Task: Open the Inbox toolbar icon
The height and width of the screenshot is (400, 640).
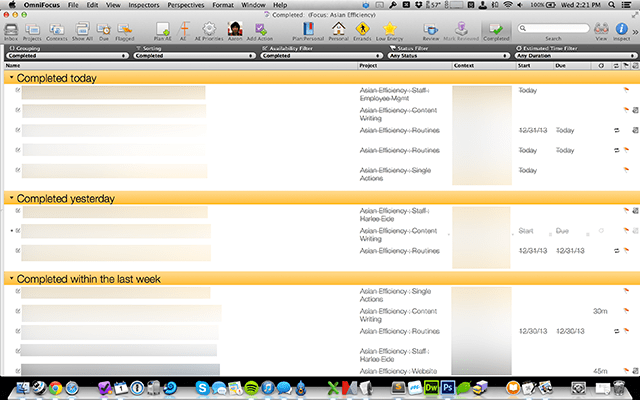Action: pos(11,31)
